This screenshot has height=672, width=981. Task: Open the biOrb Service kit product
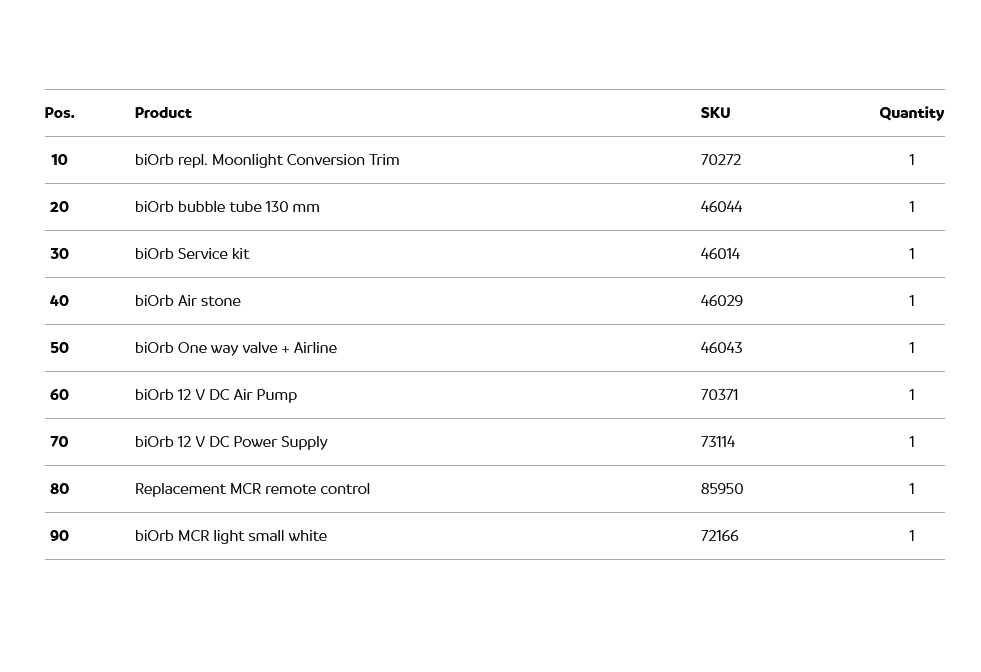(x=192, y=254)
